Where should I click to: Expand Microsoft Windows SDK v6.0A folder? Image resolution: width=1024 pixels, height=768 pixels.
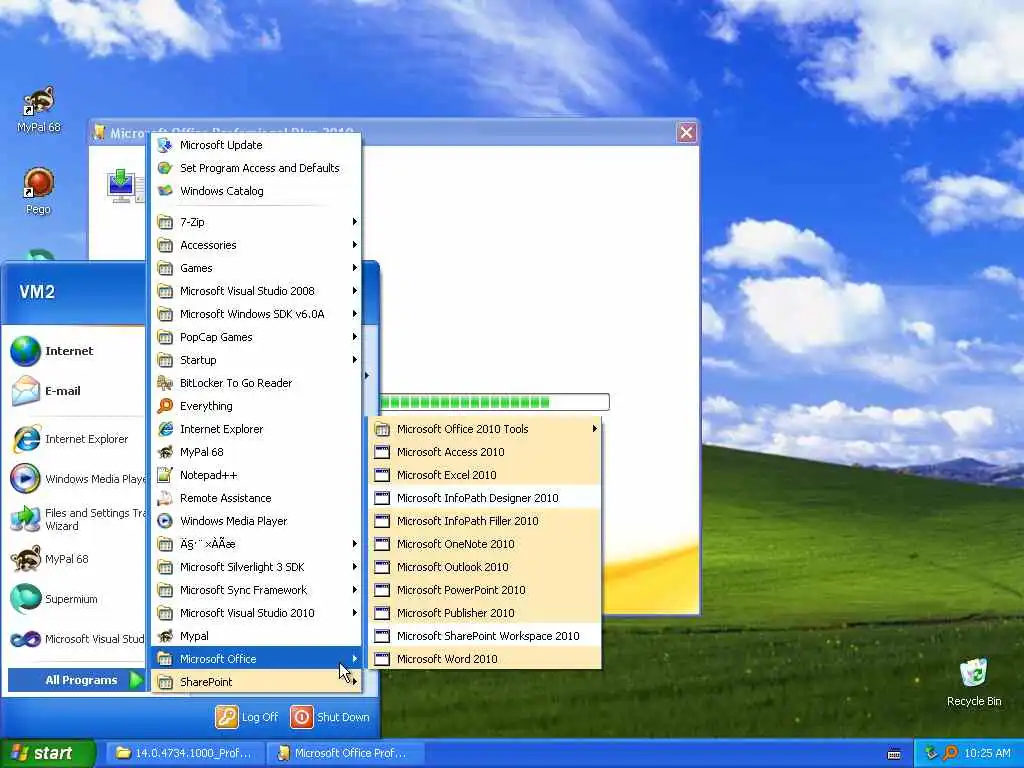click(x=257, y=314)
